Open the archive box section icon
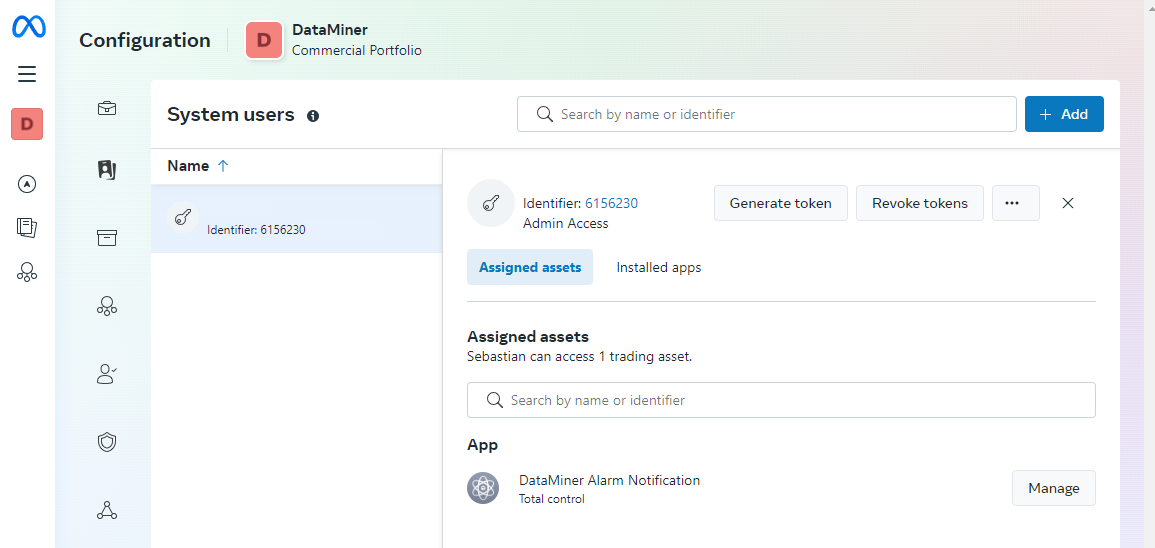 coord(107,238)
